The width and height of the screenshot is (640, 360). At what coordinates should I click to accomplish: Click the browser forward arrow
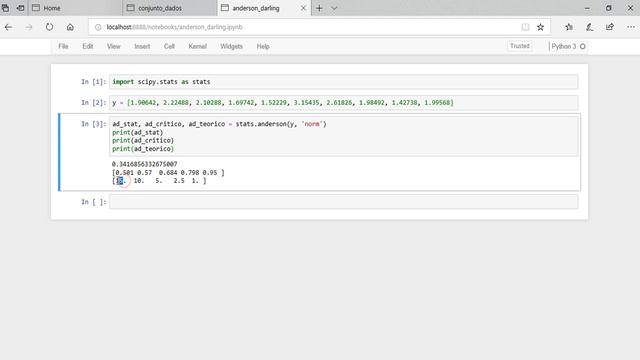[29, 27]
